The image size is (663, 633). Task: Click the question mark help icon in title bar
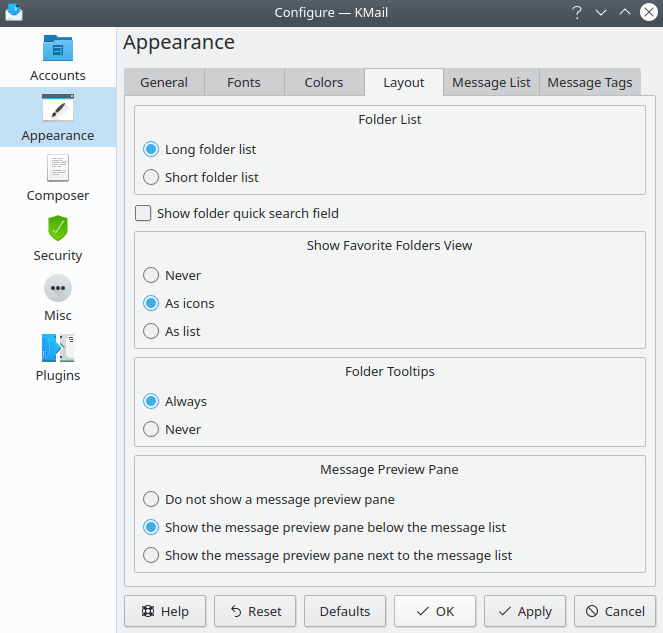click(576, 12)
